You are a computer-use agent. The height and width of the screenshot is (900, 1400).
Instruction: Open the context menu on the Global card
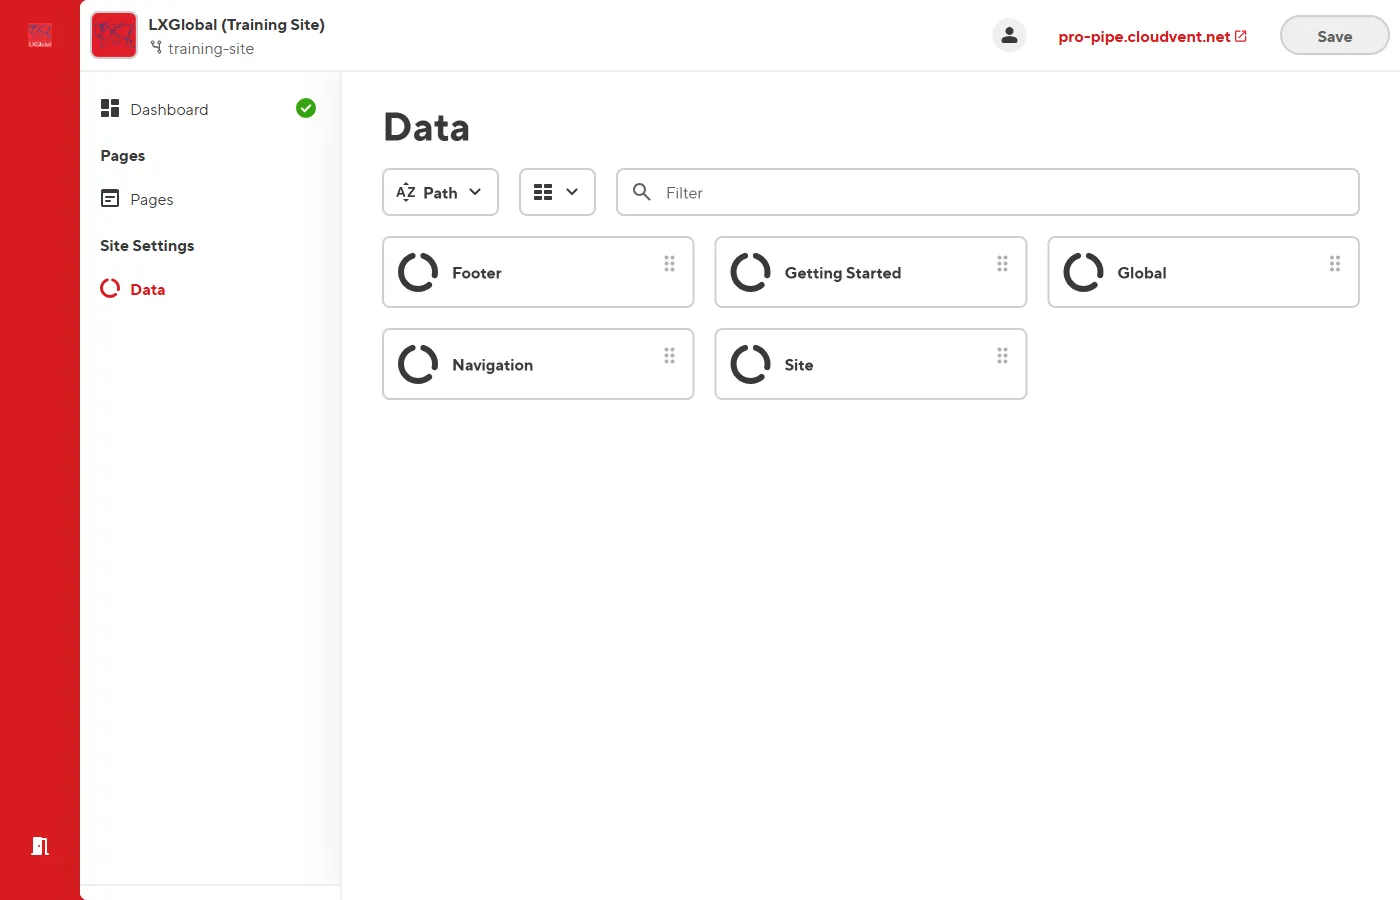[x=1335, y=263]
